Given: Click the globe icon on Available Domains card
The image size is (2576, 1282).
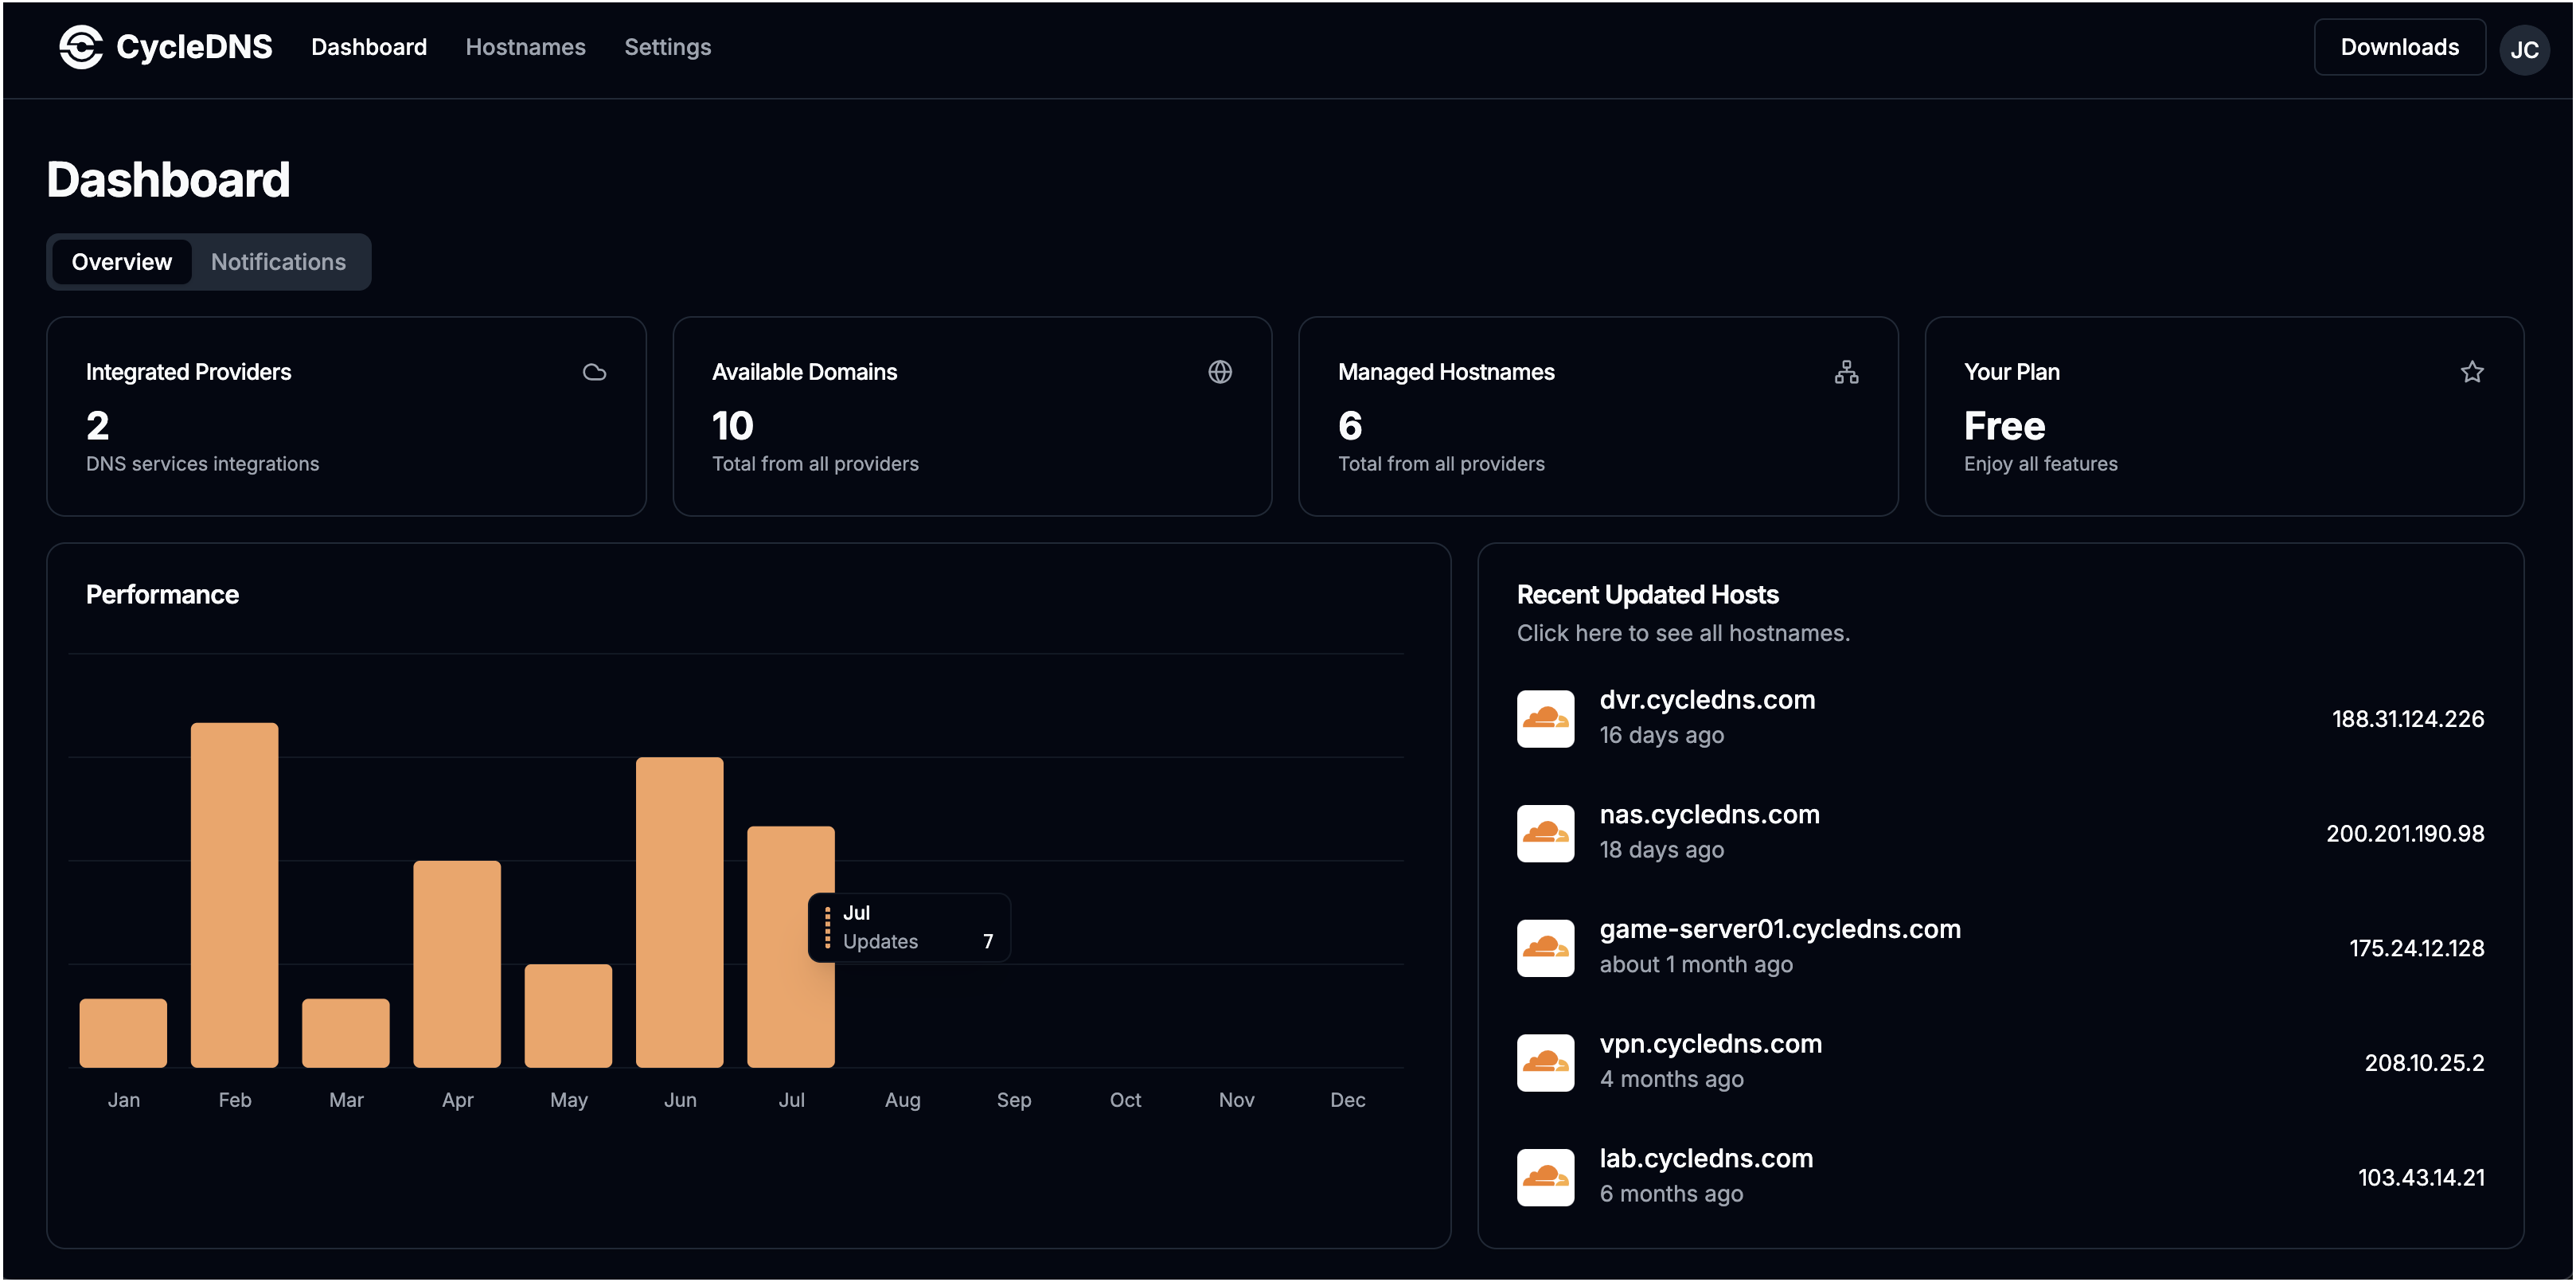Looking at the screenshot, I should click(1220, 371).
